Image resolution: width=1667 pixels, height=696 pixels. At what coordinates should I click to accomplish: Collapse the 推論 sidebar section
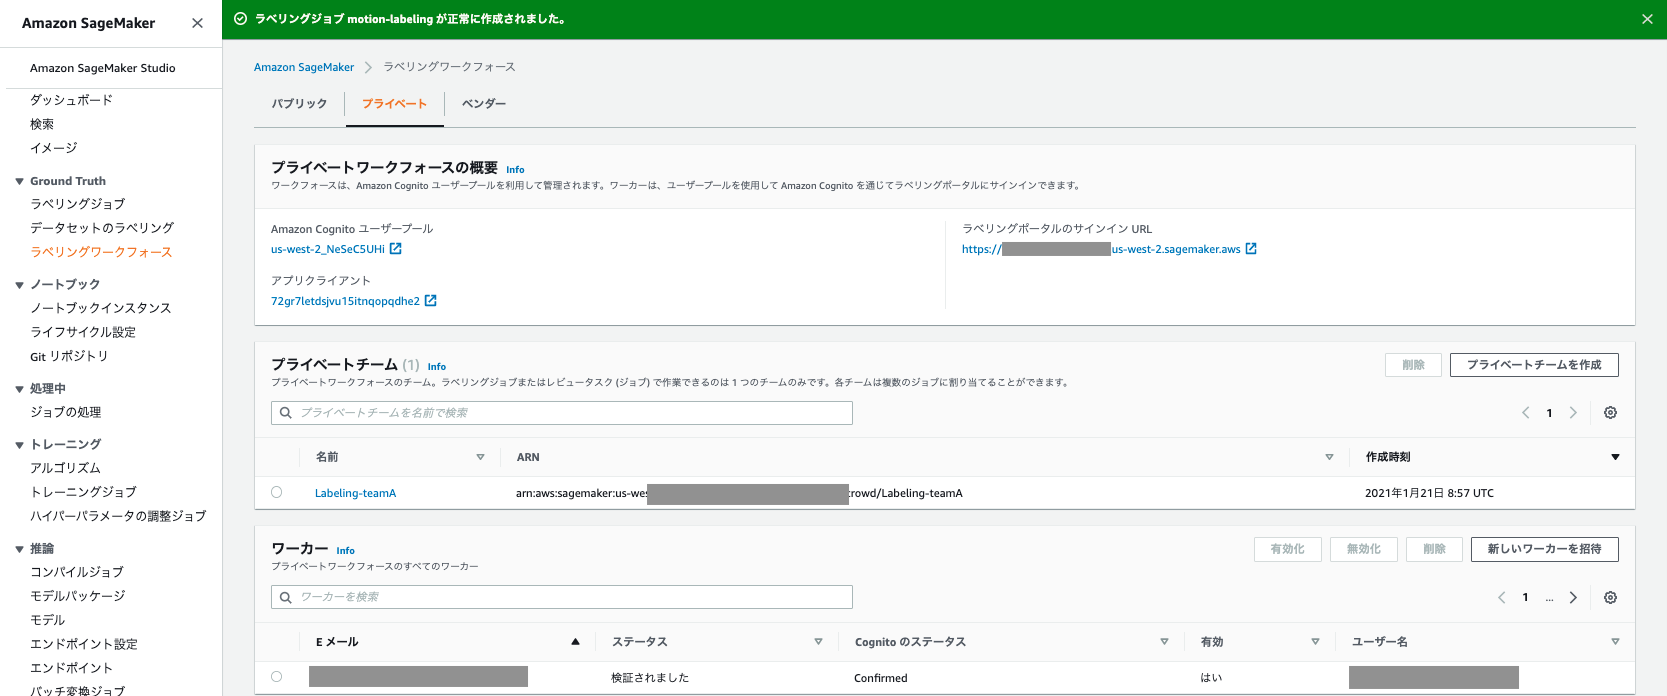19,549
